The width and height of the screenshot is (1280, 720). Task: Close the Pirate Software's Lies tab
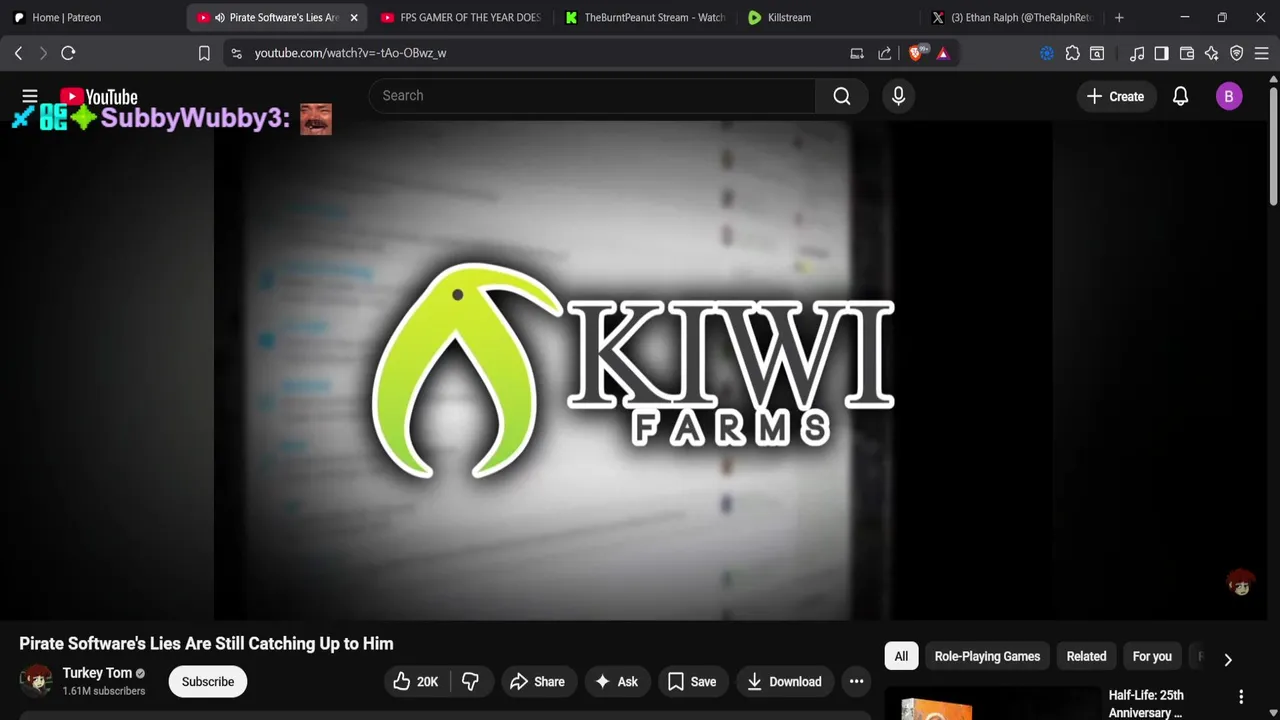[353, 17]
